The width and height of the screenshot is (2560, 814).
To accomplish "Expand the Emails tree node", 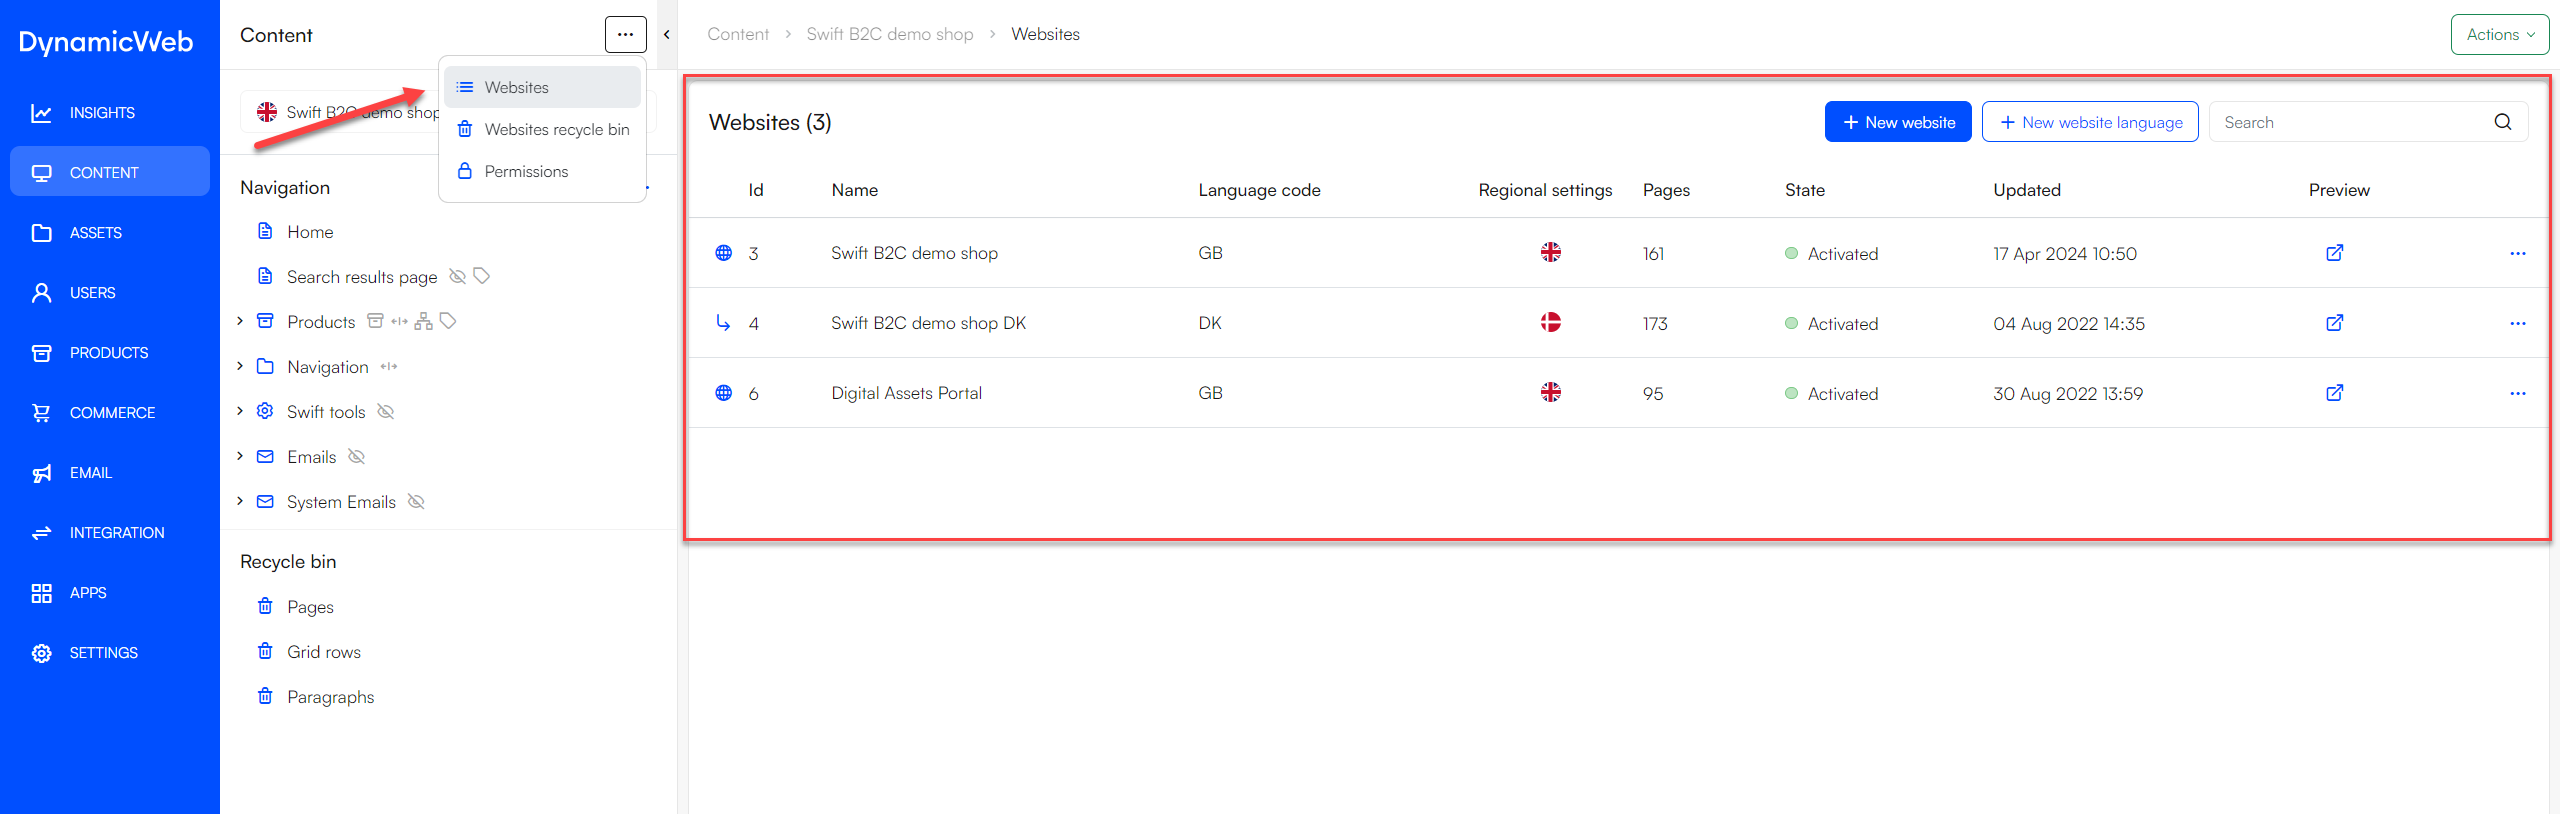I will (240, 456).
